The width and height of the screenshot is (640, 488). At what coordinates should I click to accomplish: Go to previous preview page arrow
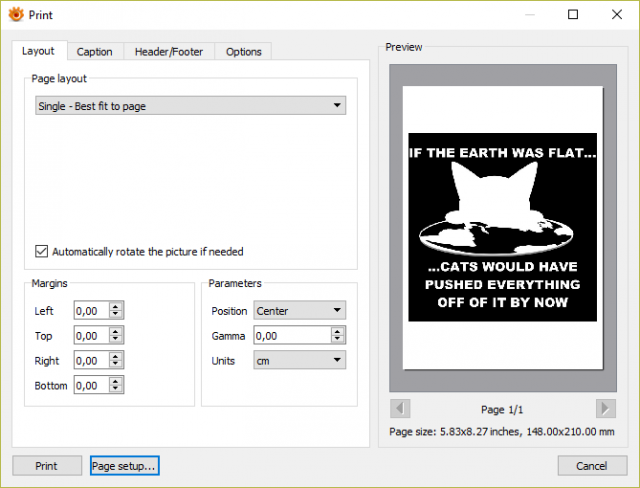[400, 408]
